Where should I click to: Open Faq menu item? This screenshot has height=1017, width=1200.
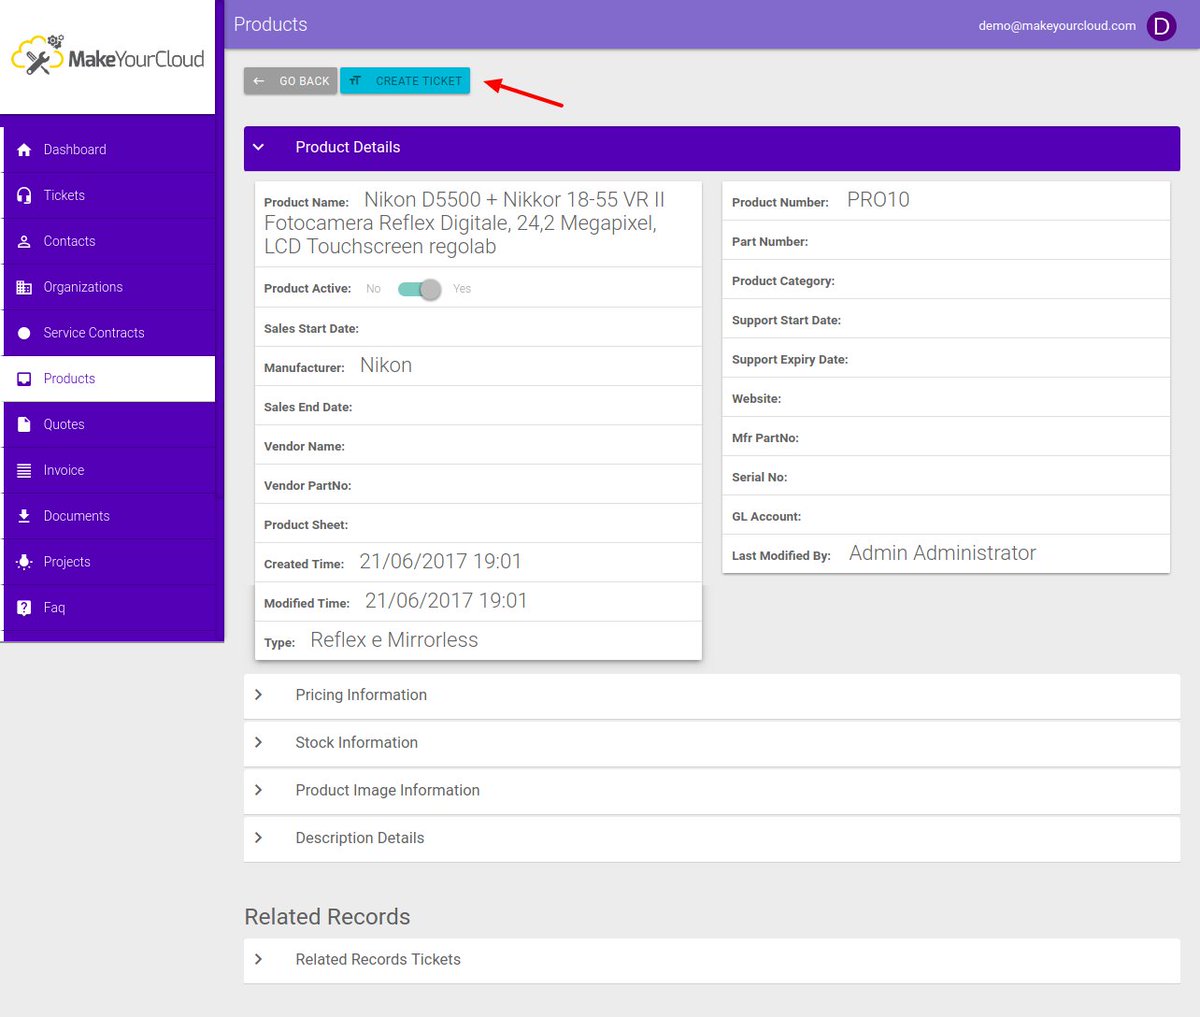(109, 608)
